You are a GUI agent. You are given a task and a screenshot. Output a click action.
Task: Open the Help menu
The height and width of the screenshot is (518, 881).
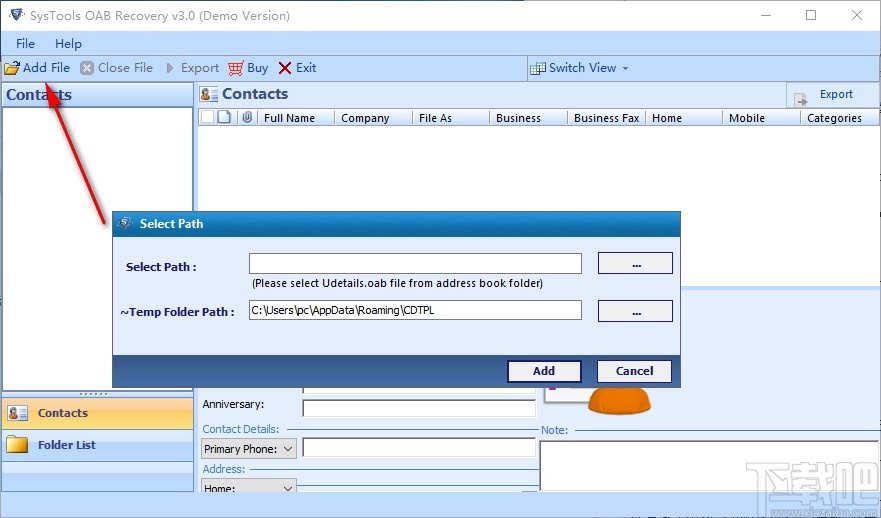(68, 43)
